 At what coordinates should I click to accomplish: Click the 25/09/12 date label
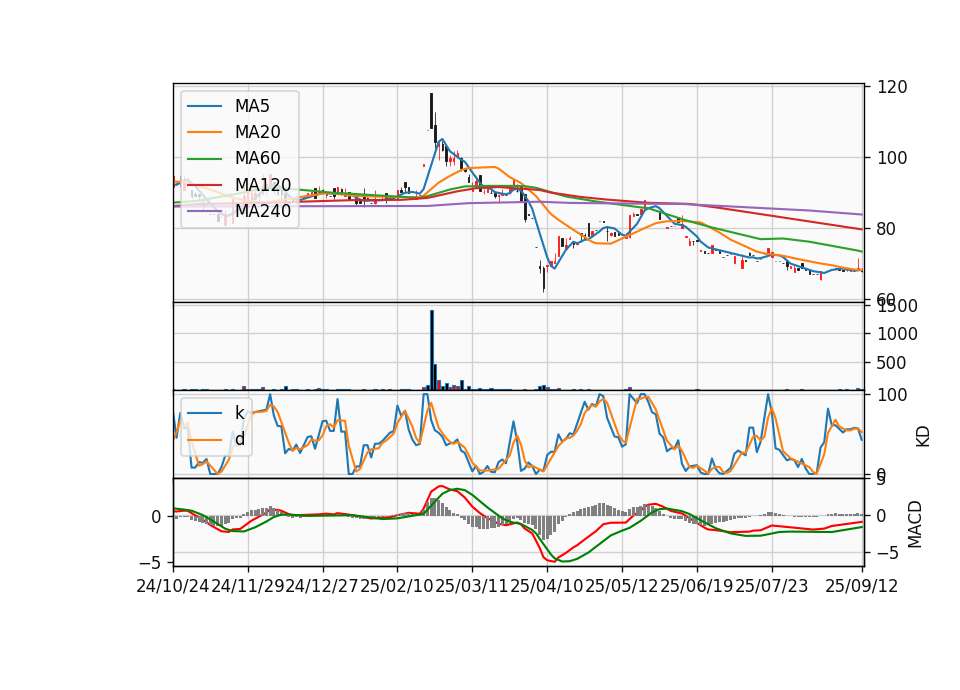pyautogui.click(x=861, y=586)
